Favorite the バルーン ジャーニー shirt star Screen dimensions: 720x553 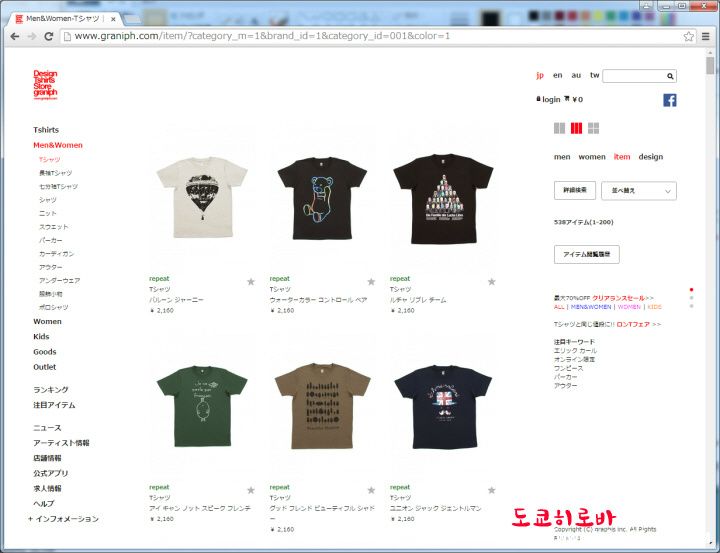tap(251, 282)
